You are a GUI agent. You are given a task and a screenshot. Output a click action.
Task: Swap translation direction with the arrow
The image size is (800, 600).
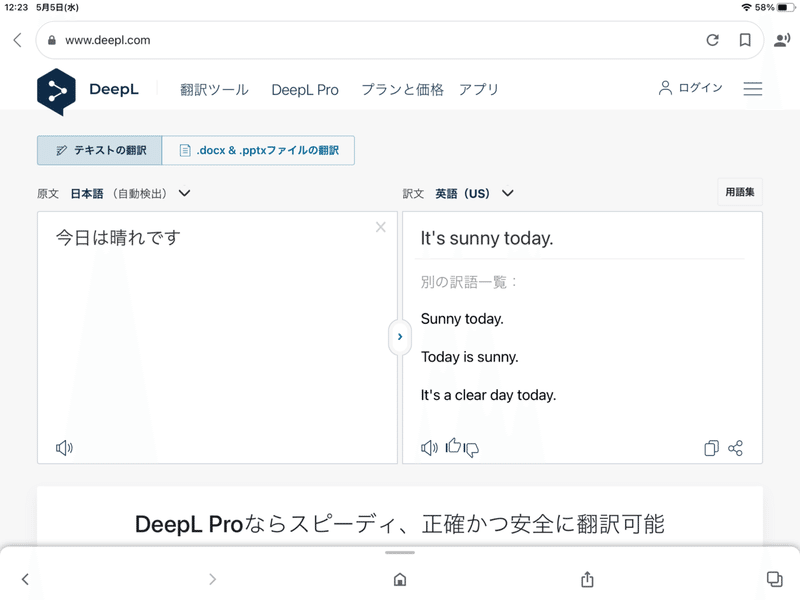pyautogui.click(x=400, y=337)
